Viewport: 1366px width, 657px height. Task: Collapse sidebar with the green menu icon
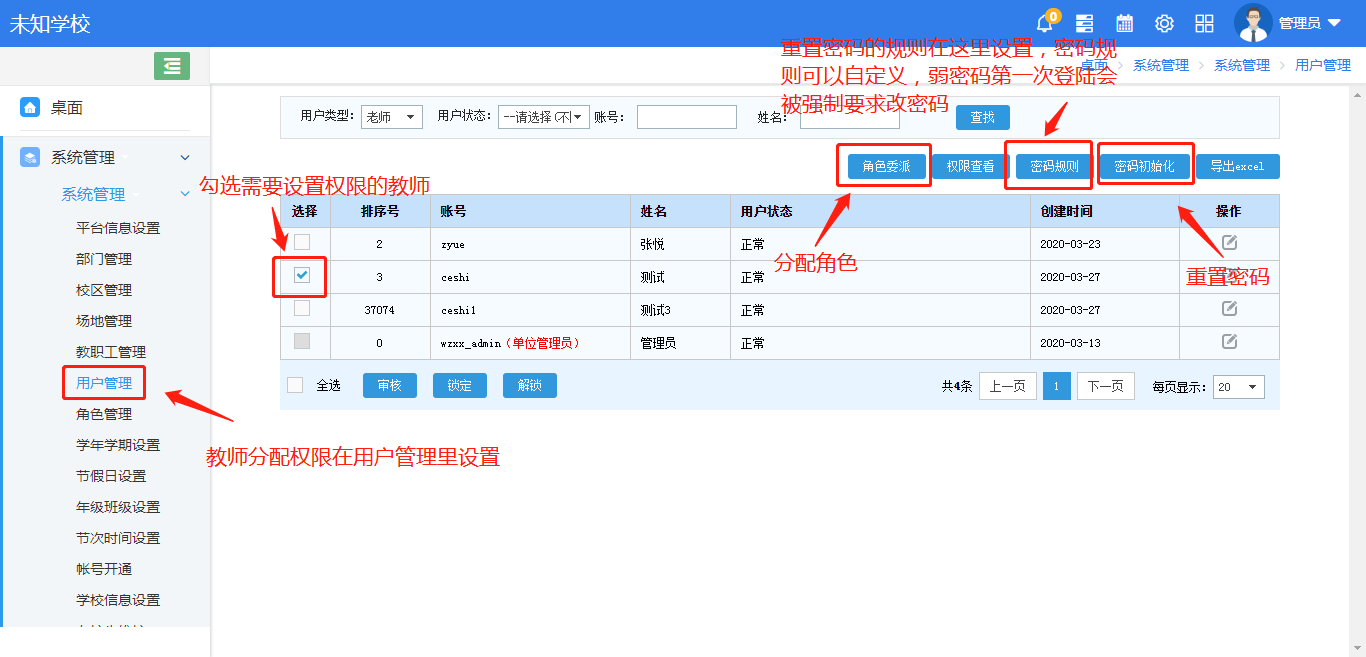pyautogui.click(x=172, y=66)
